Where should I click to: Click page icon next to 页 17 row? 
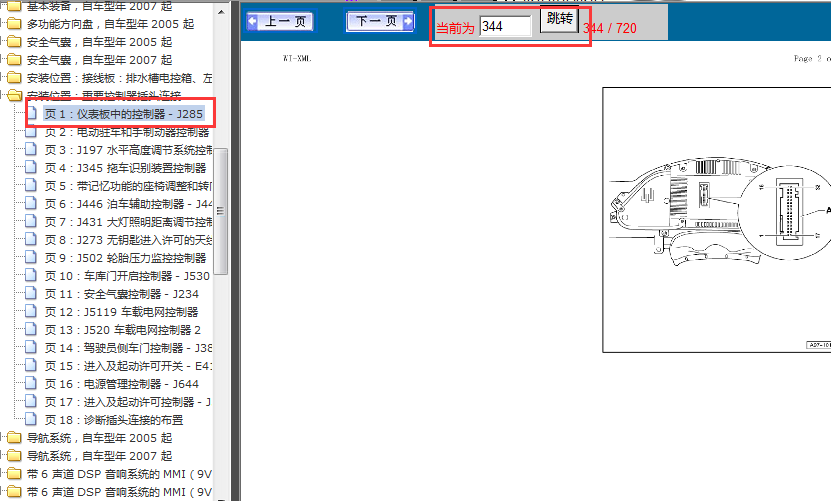31,402
